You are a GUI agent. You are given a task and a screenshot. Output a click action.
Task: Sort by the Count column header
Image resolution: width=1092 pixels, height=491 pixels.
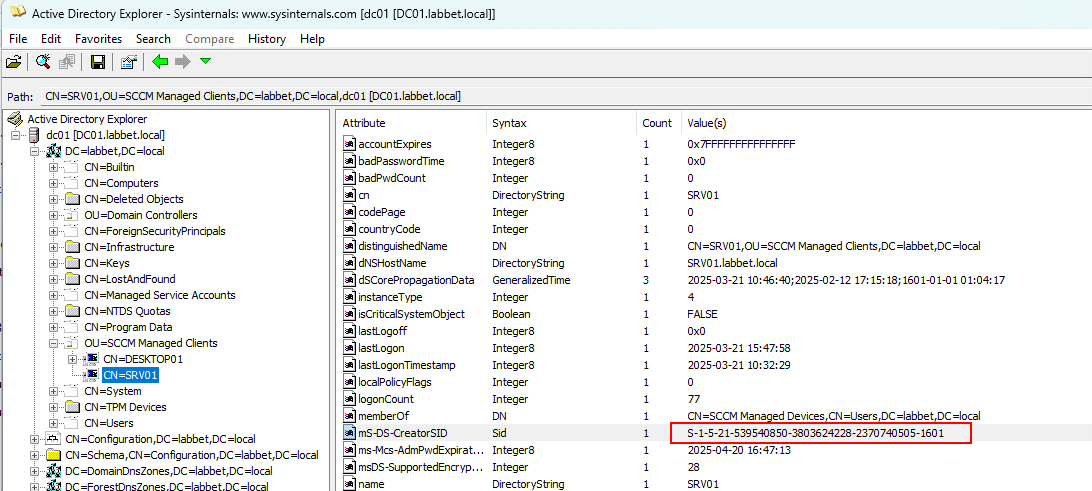pos(657,123)
